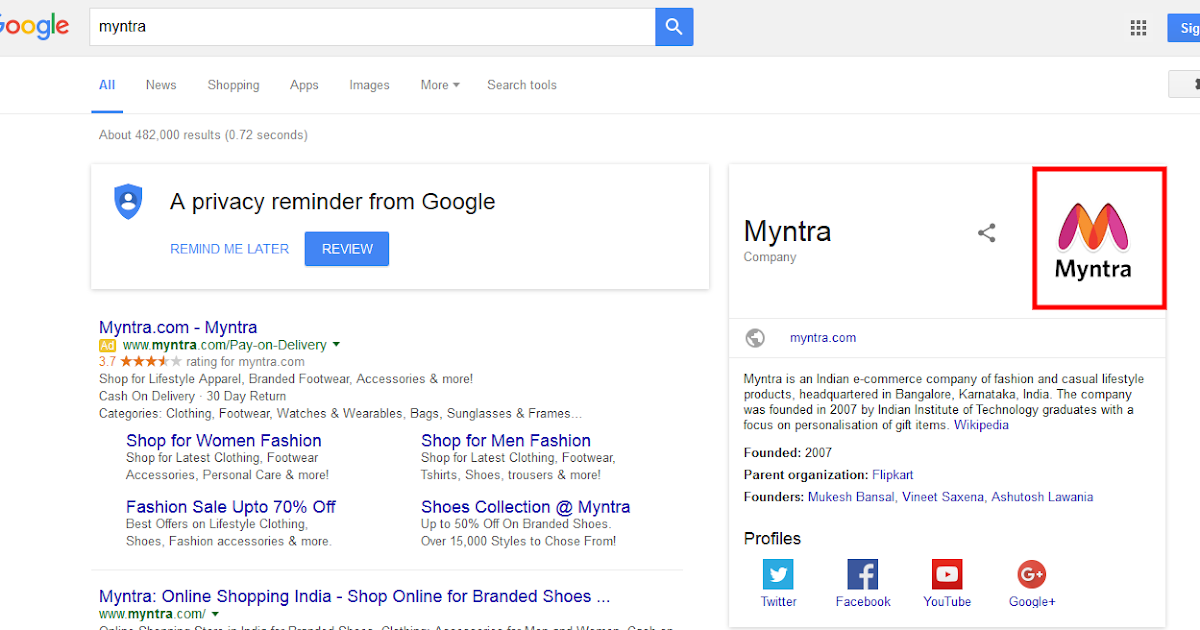Screen dimensions: 1200x630
Task: Click 'Cash On Delivery · 30 Day Return' text
Action: click(x=192, y=397)
